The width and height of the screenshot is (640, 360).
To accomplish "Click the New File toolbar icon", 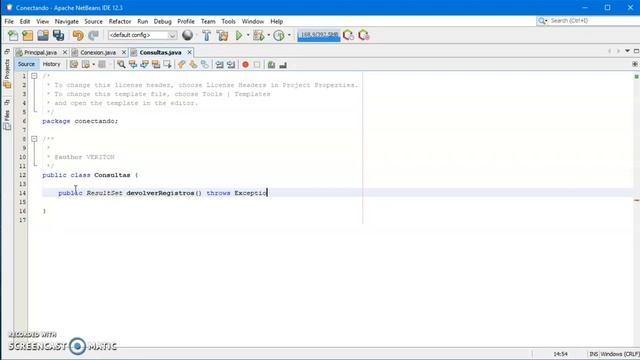I will tap(13, 36).
